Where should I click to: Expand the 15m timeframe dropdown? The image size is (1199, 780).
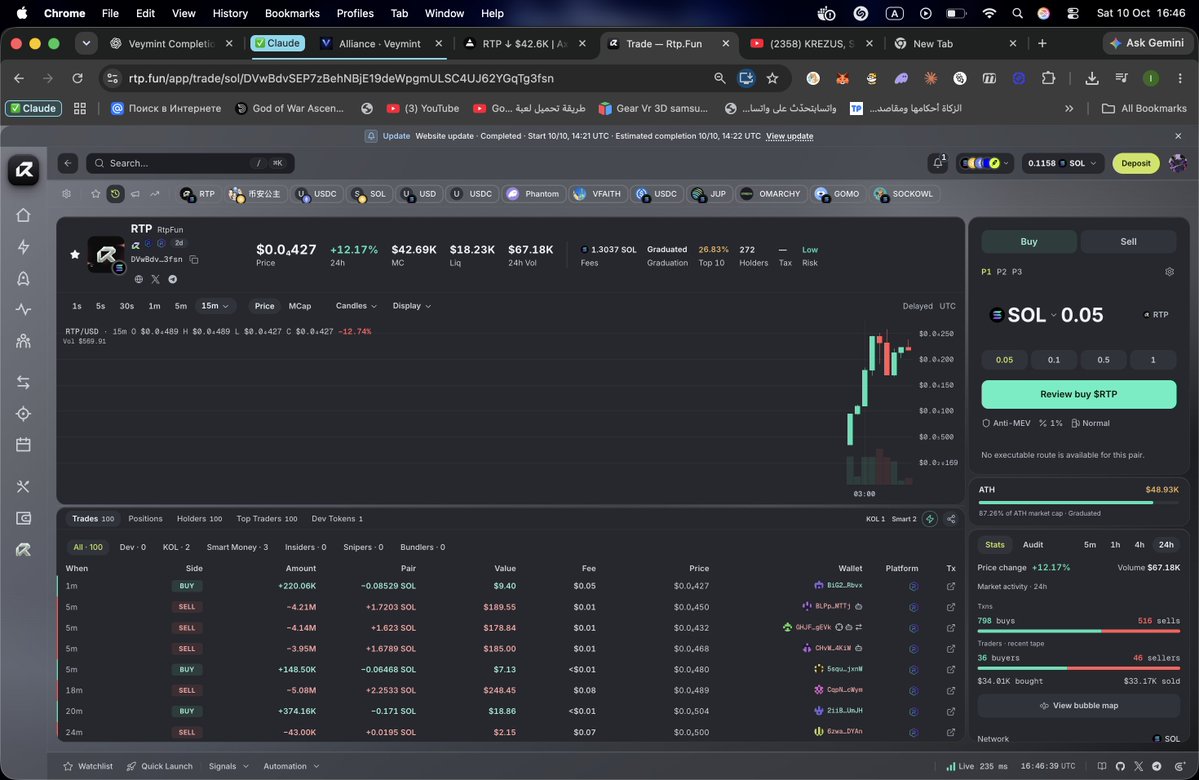pyautogui.click(x=214, y=306)
